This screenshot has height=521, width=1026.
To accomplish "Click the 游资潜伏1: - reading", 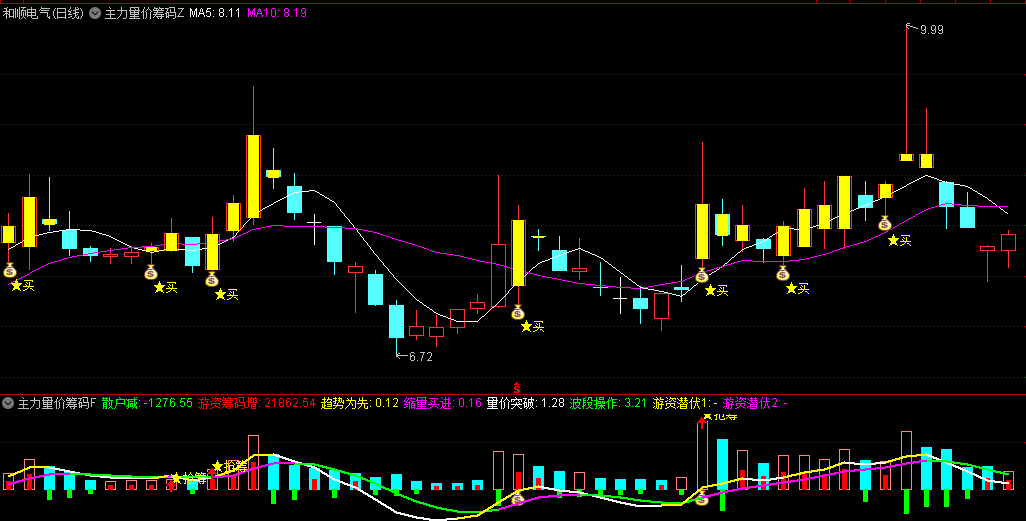I will click(x=685, y=403).
